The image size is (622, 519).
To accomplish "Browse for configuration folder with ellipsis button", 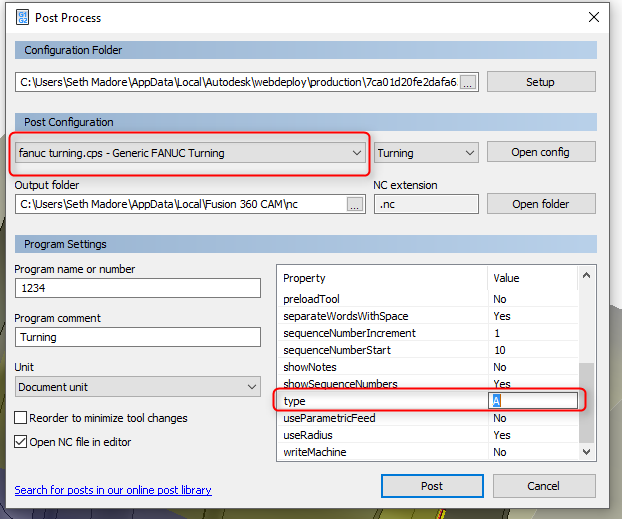I will coord(468,82).
